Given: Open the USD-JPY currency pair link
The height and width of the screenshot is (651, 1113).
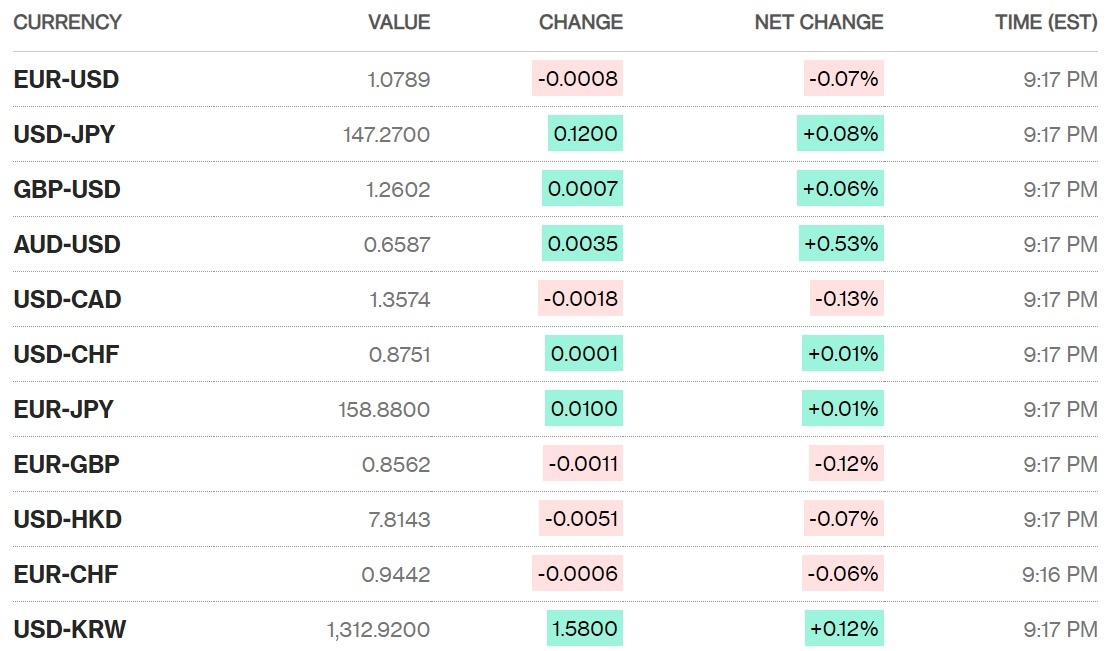Looking at the screenshot, I should tap(64, 134).
